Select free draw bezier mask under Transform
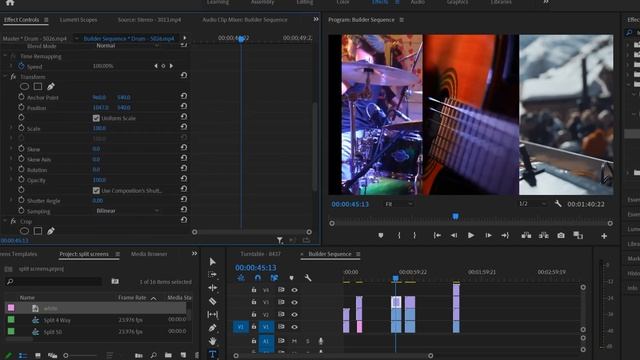 pyautogui.click(x=51, y=87)
